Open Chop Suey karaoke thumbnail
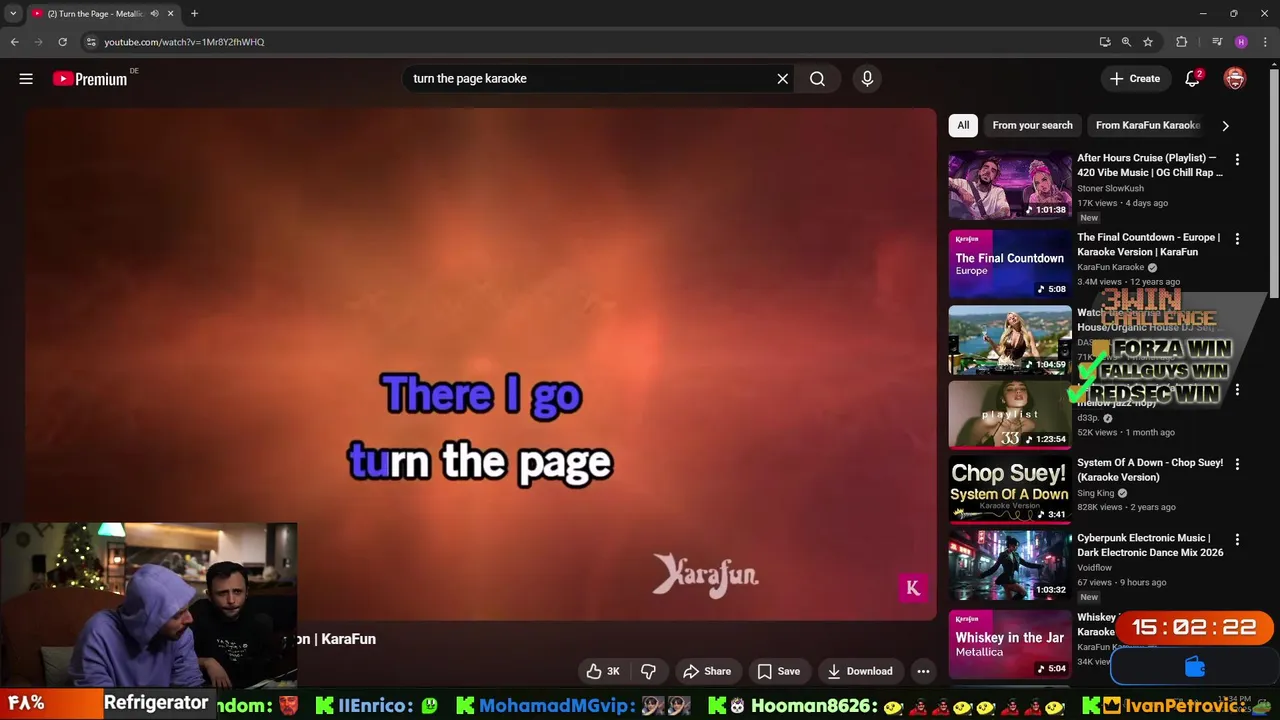The image size is (1280, 720). point(1010,489)
